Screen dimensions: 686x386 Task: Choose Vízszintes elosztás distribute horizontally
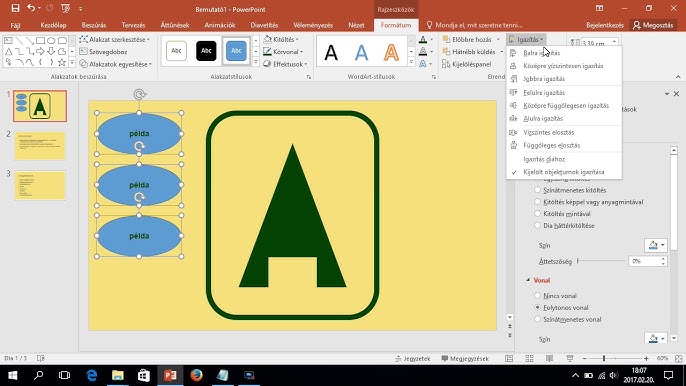pyautogui.click(x=564, y=132)
